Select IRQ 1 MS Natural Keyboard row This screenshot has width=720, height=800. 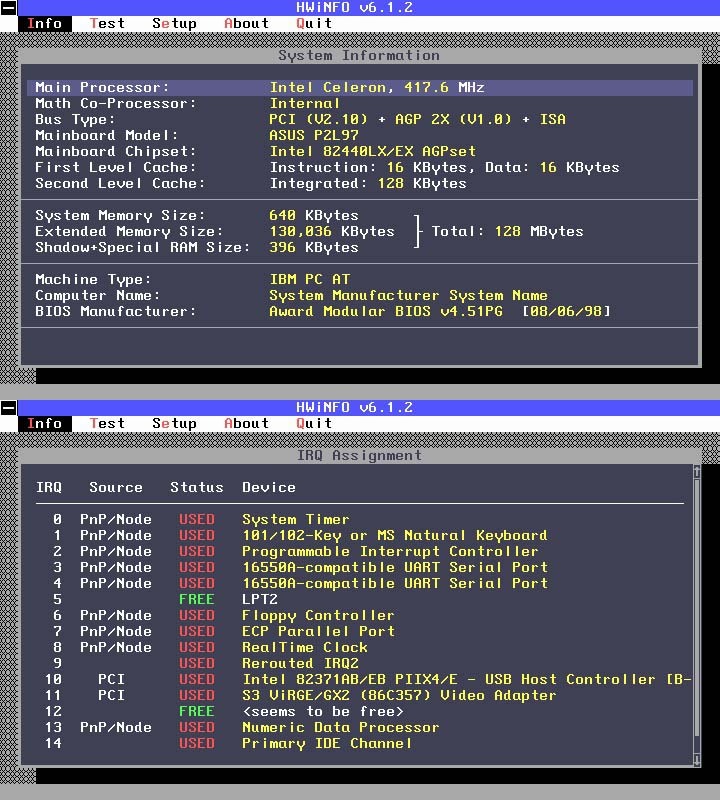click(360, 535)
